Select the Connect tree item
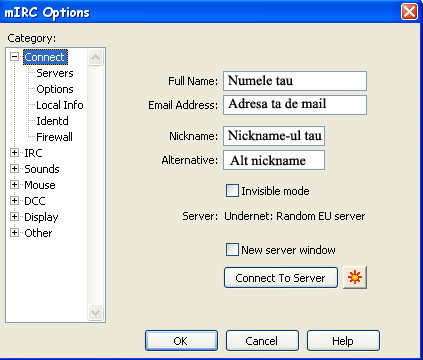Image resolution: width=423 pixels, height=360 pixels. click(45, 57)
